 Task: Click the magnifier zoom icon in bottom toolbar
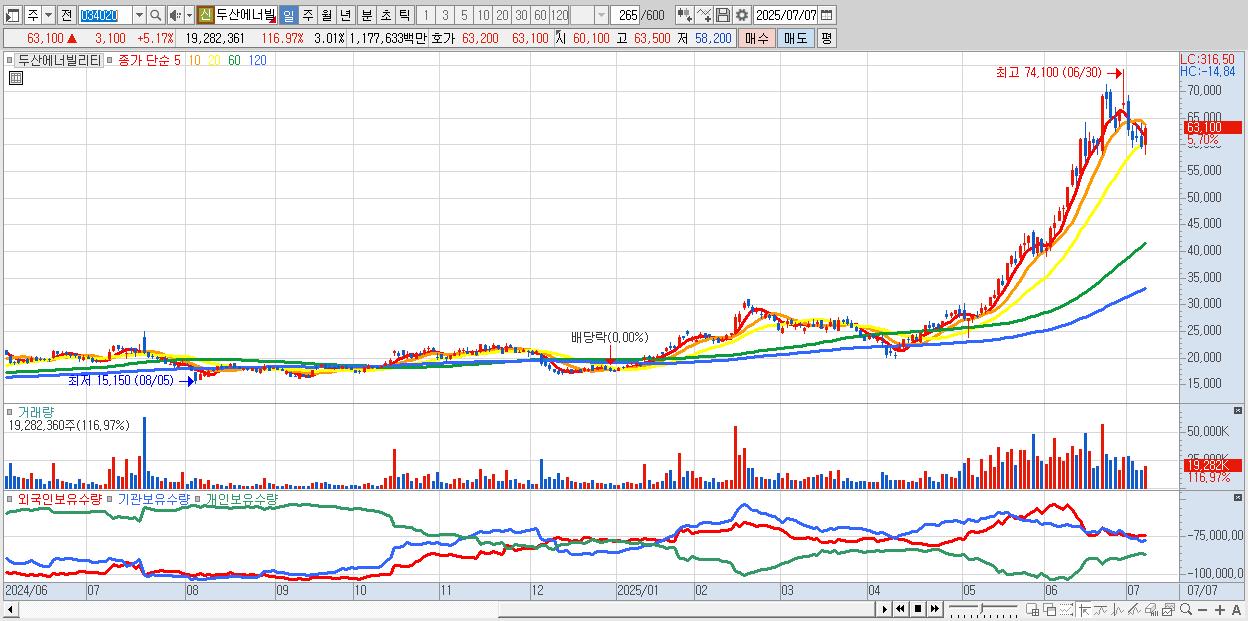coord(1186,609)
